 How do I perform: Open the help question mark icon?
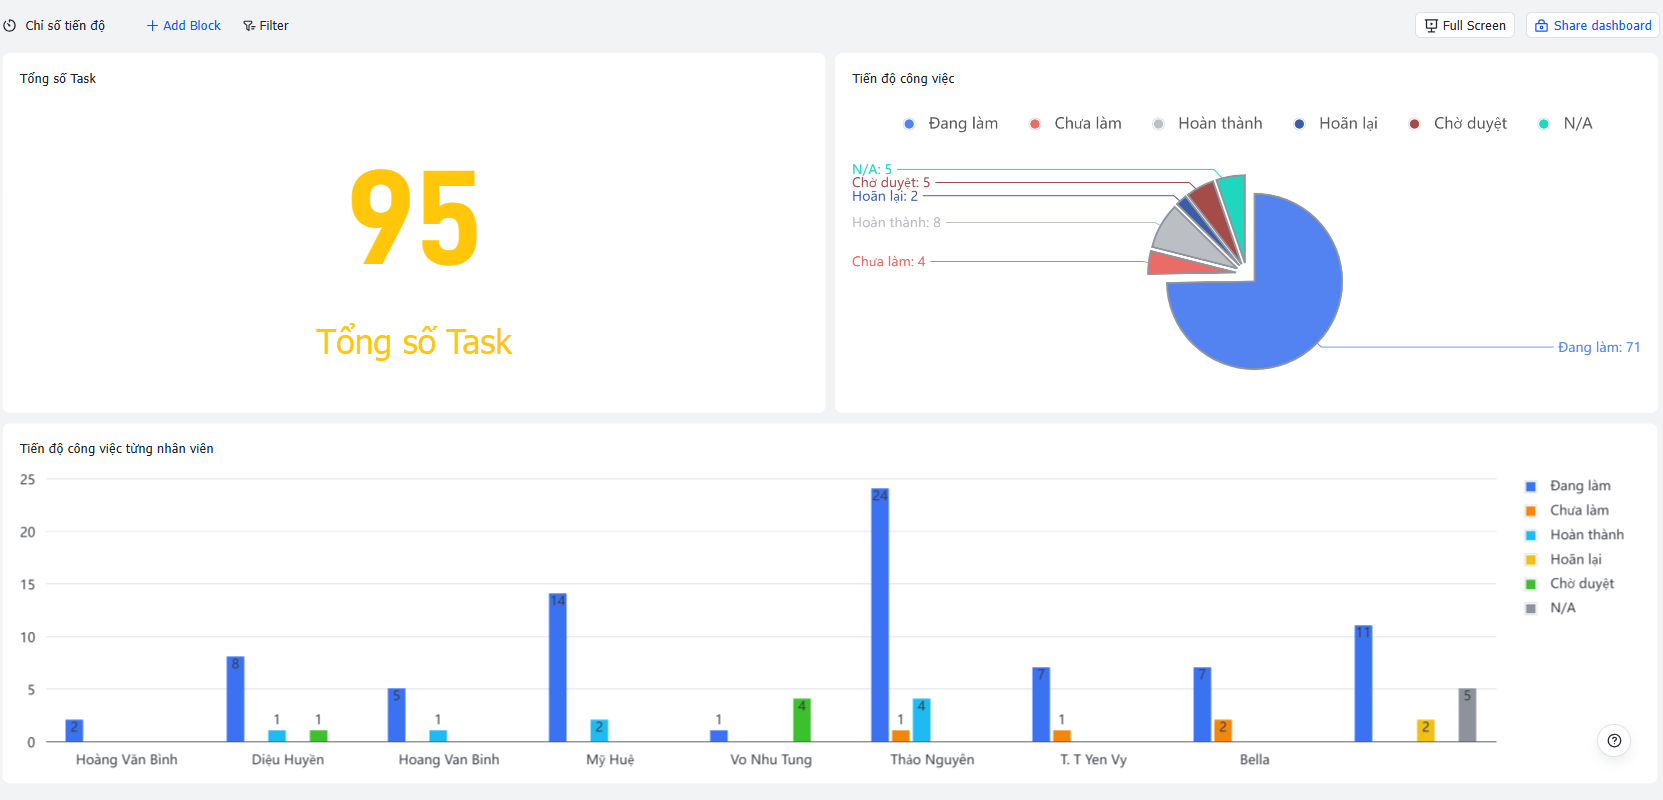[1614, 741]
